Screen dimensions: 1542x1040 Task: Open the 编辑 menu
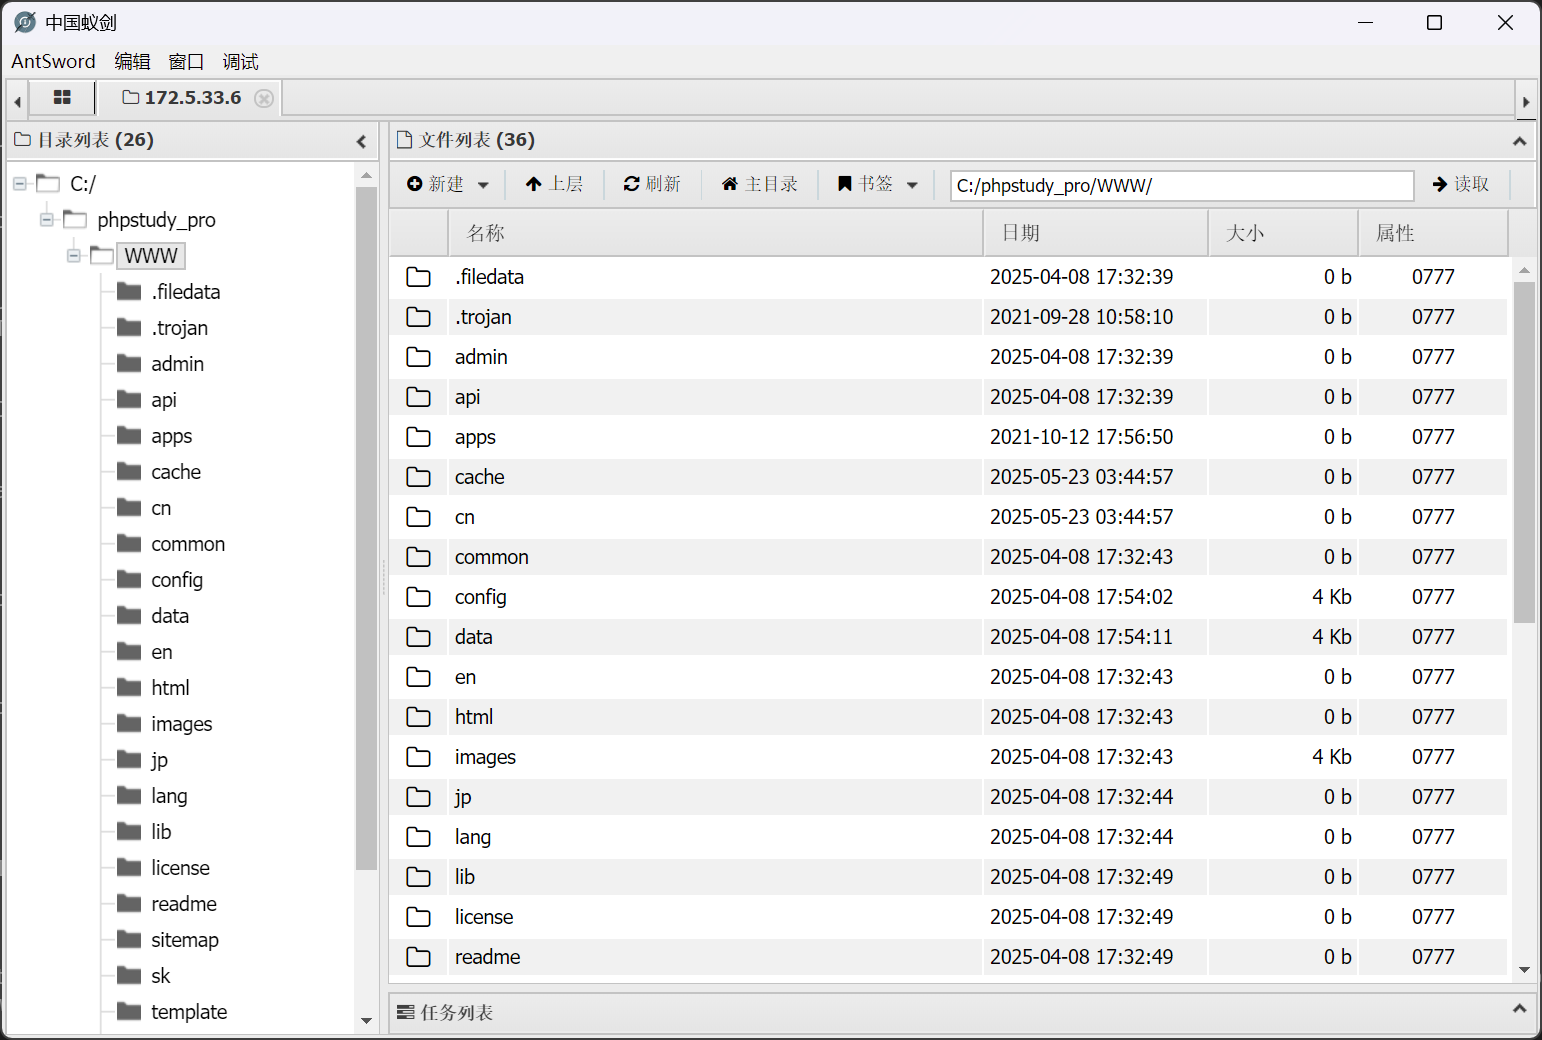point(132,62)
